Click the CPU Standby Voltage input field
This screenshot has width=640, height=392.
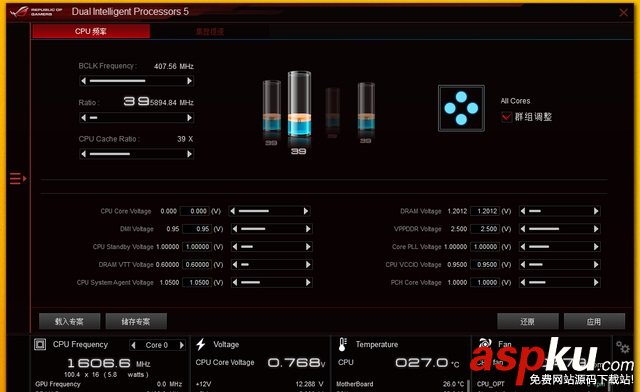click(x=197, y=247)
